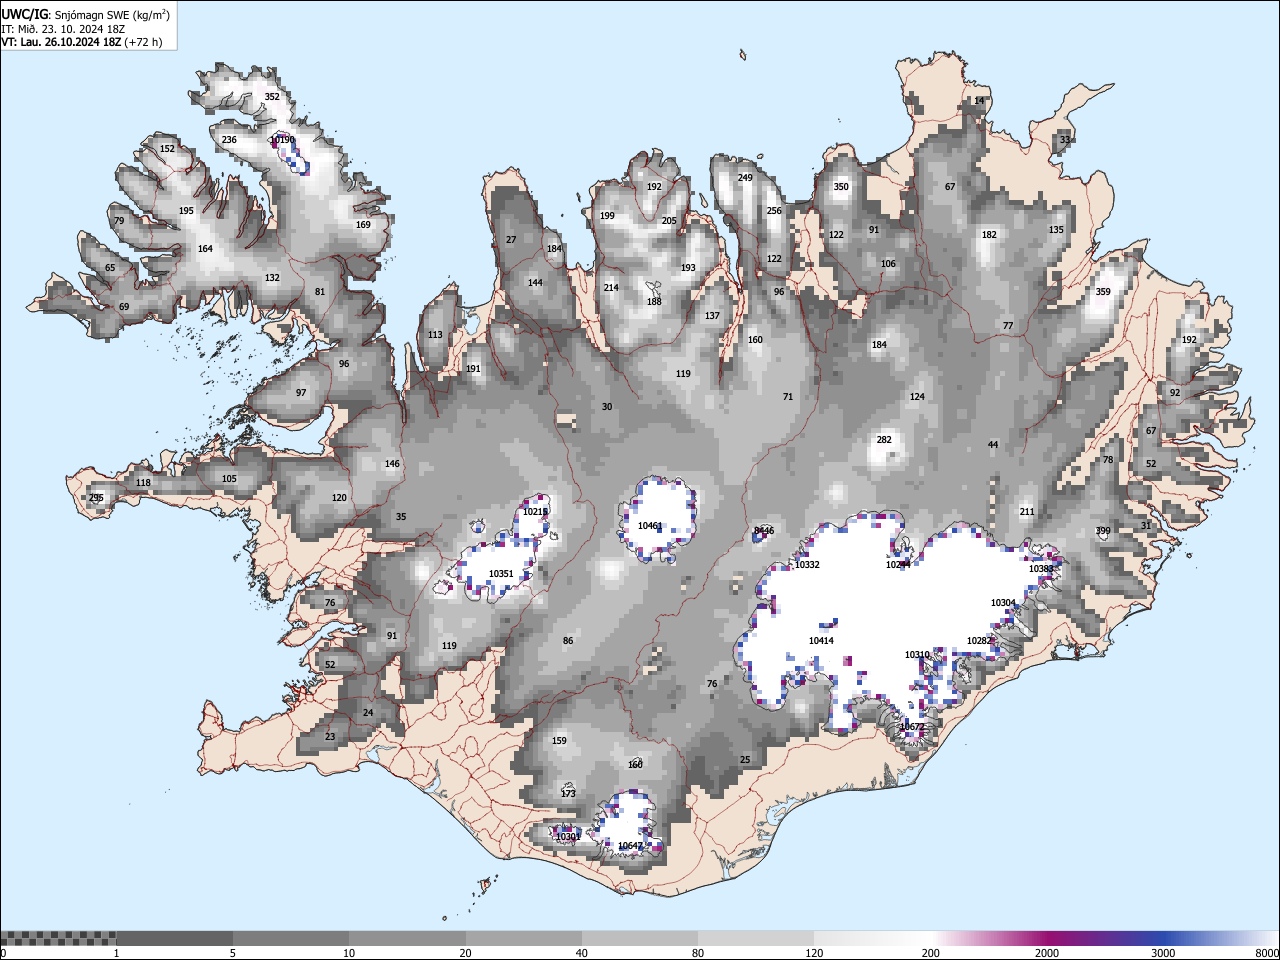Click the legend tick label 120
Viewport: 1280px width, 960px height.
(x=815, y=953)
